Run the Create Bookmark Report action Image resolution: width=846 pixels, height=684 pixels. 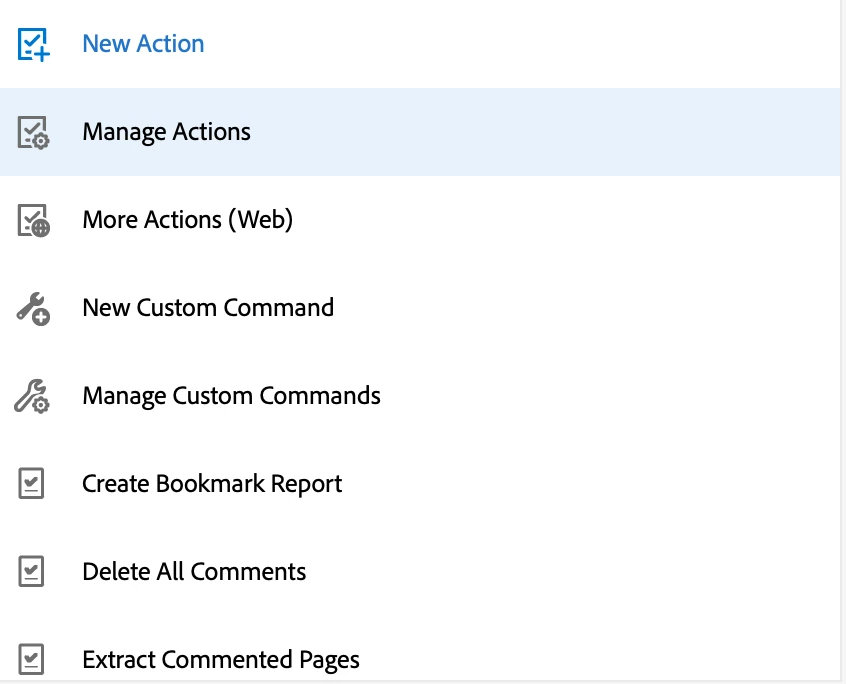tap(212, 484)
